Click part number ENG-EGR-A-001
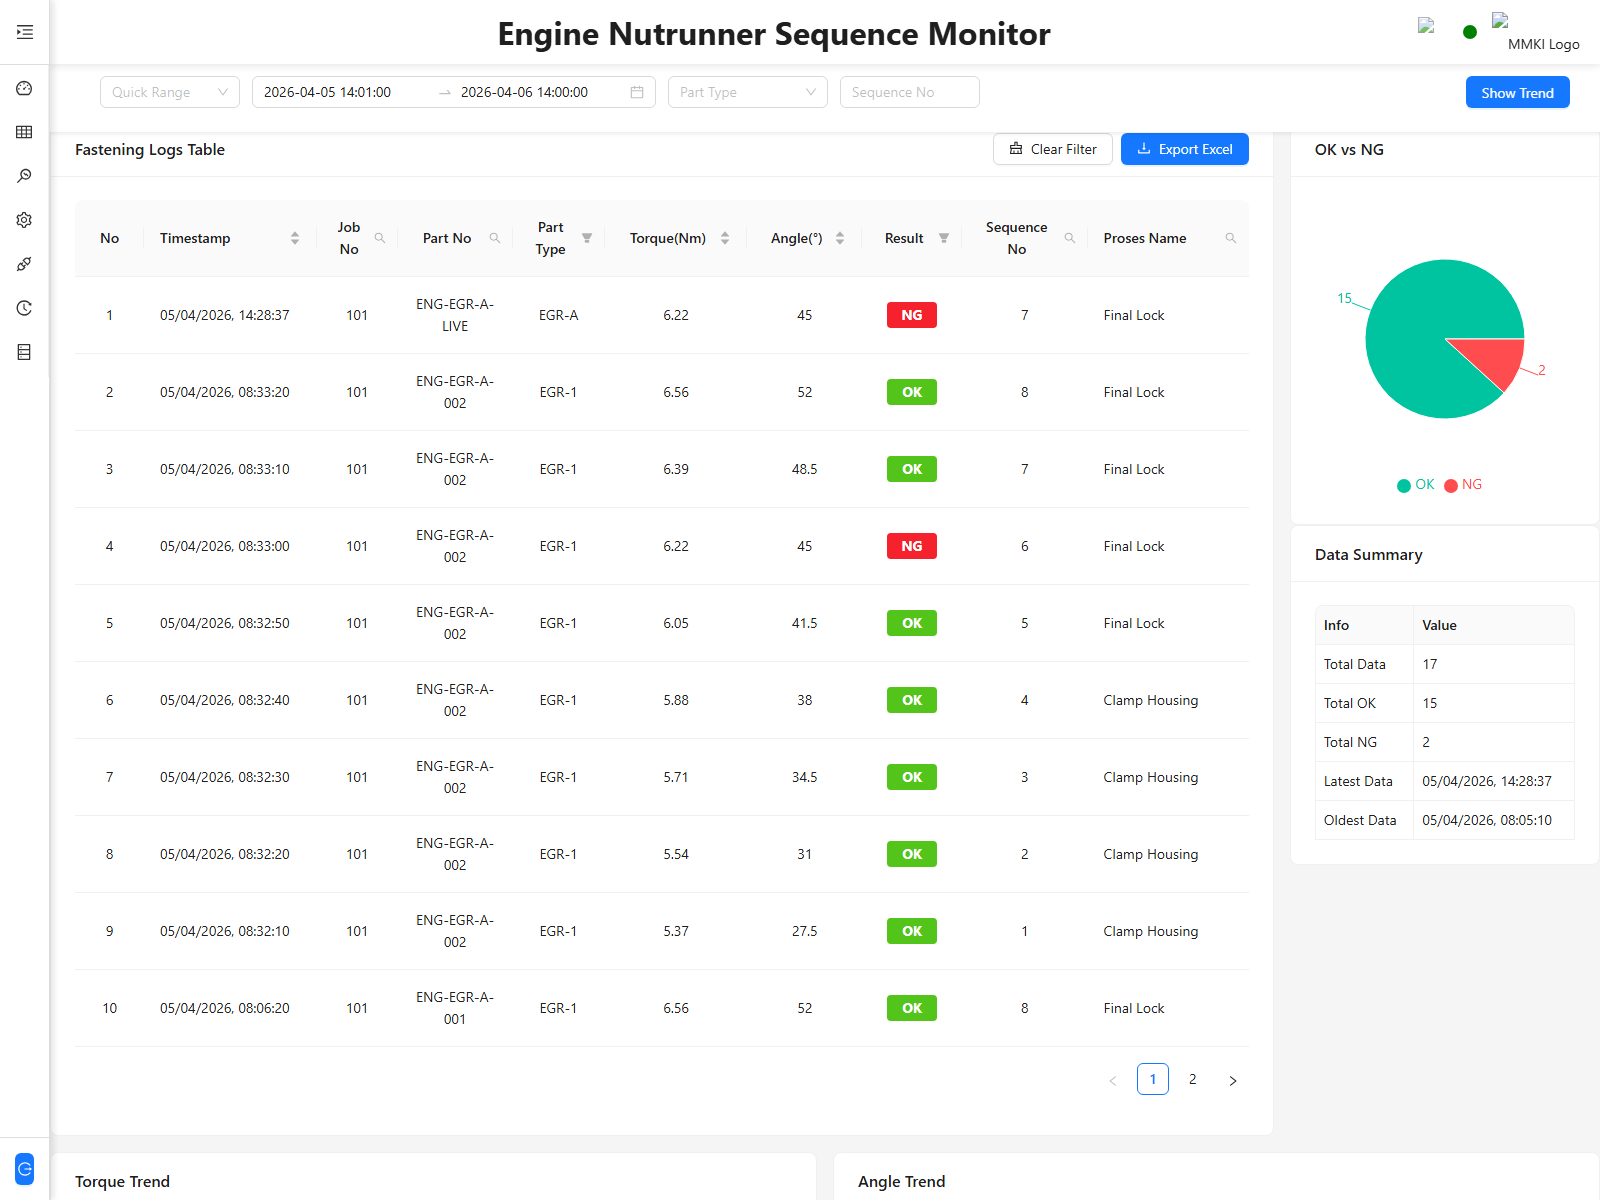This screenshot has width=1600, height=1200. tap(455, 1008)
